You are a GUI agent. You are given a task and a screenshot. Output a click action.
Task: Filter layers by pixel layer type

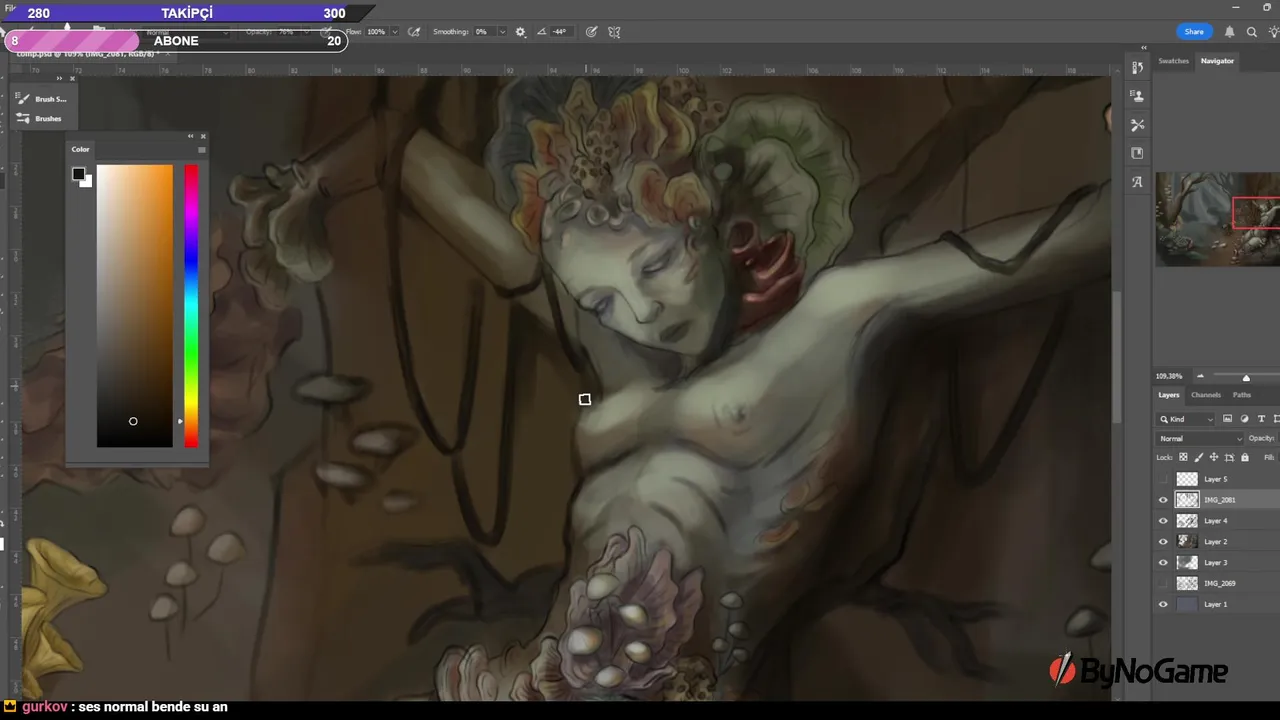pyautogui.click(x=1227, y=419)
